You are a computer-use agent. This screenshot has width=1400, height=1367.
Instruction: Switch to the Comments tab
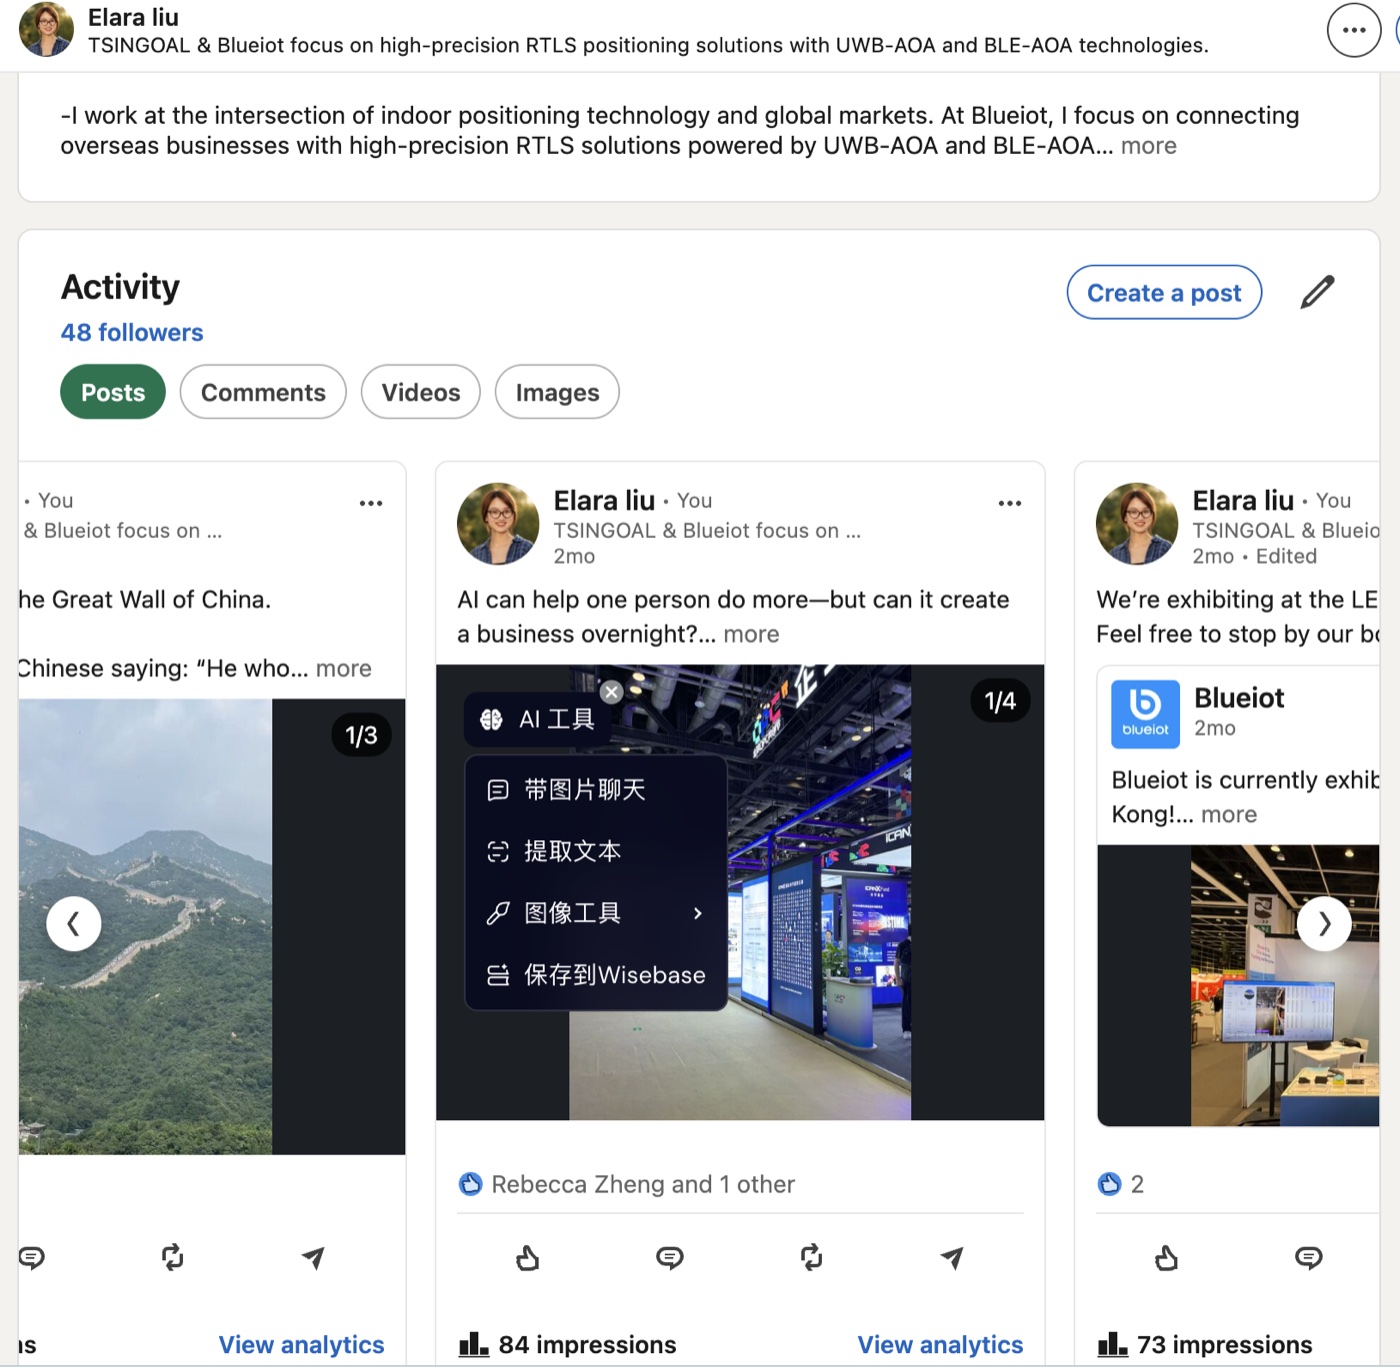(263, 392)
